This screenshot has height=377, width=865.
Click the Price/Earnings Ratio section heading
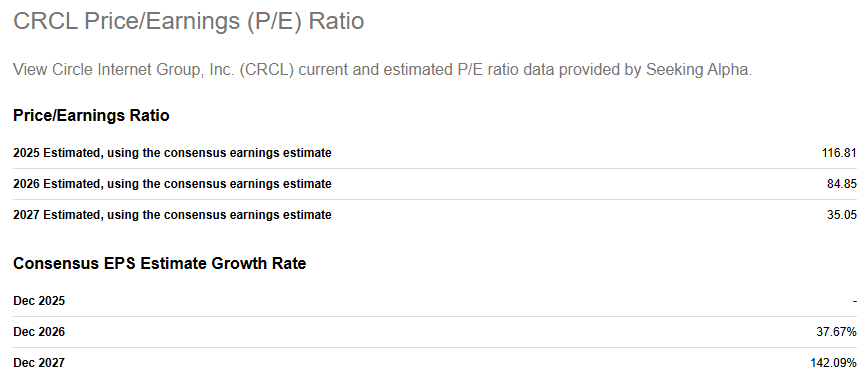tap(91, 115)
